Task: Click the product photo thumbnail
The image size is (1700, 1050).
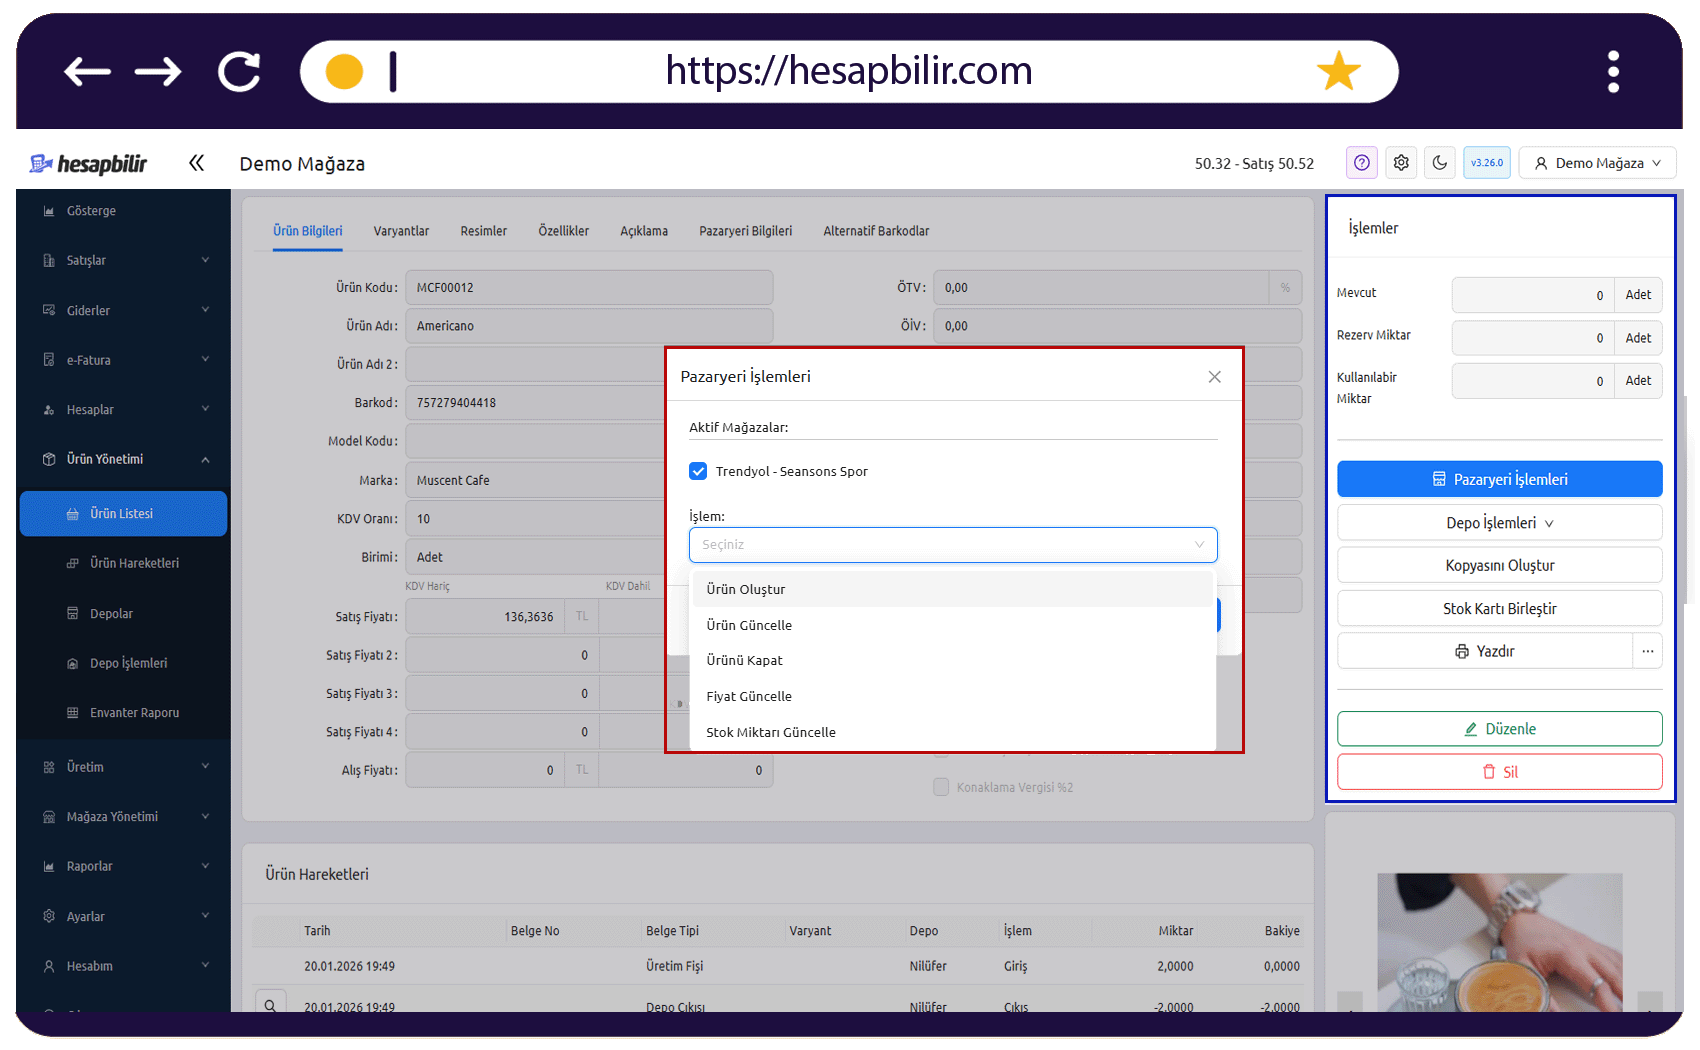Action: (1499, 942)
